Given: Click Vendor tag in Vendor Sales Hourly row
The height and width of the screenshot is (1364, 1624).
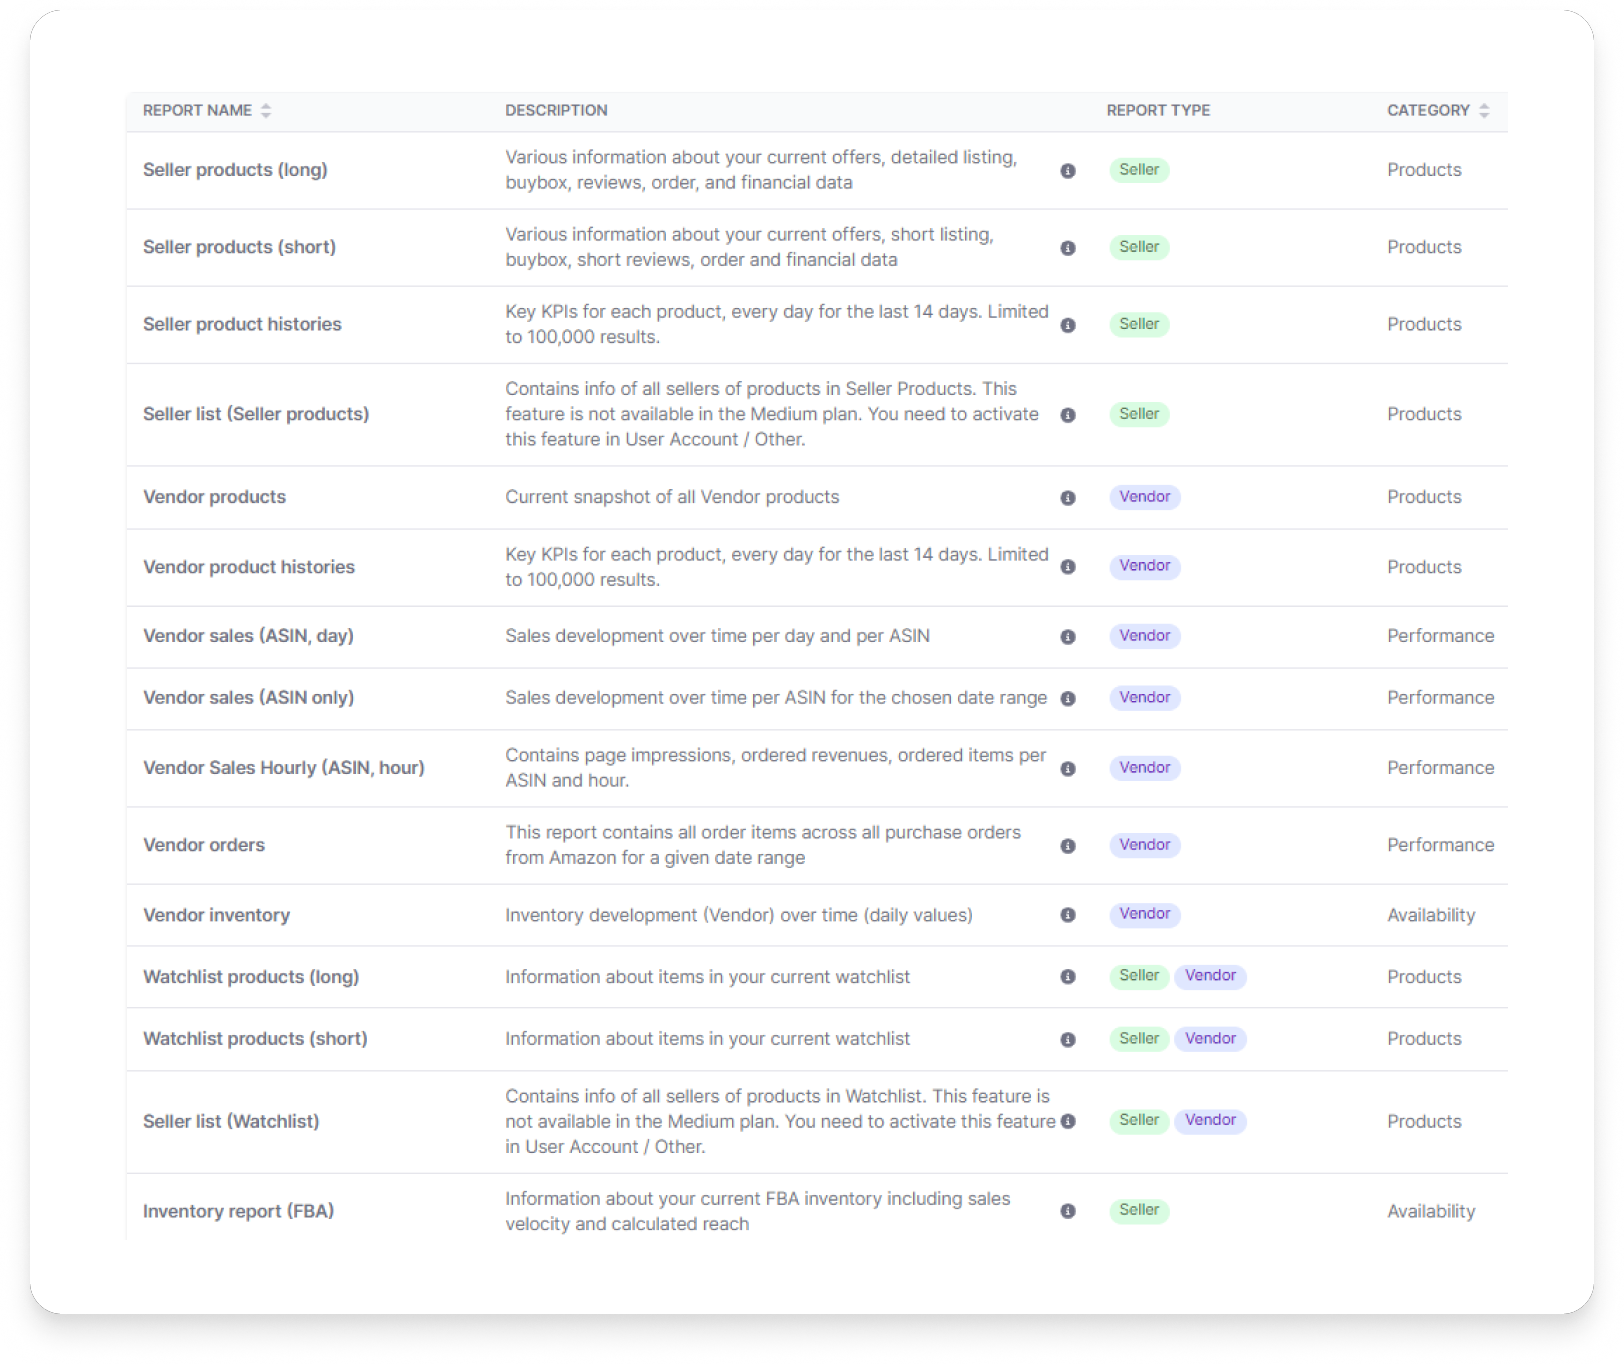Looking at the screenshot, I should 1145,768.
